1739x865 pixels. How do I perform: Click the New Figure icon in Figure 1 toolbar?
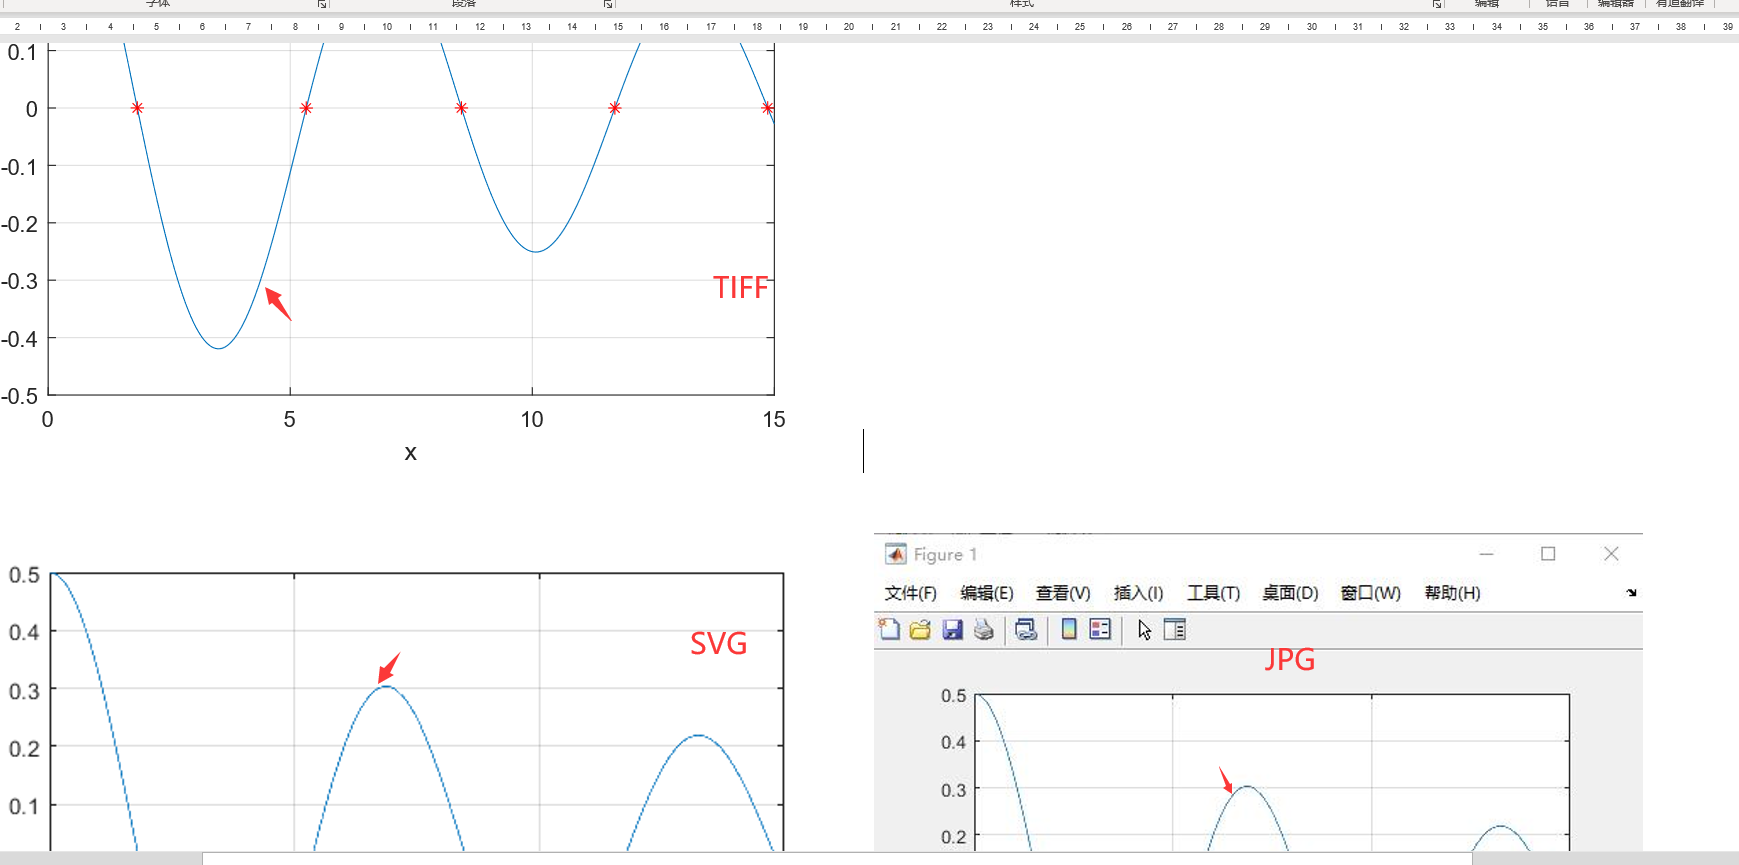[x=889, y=629]
